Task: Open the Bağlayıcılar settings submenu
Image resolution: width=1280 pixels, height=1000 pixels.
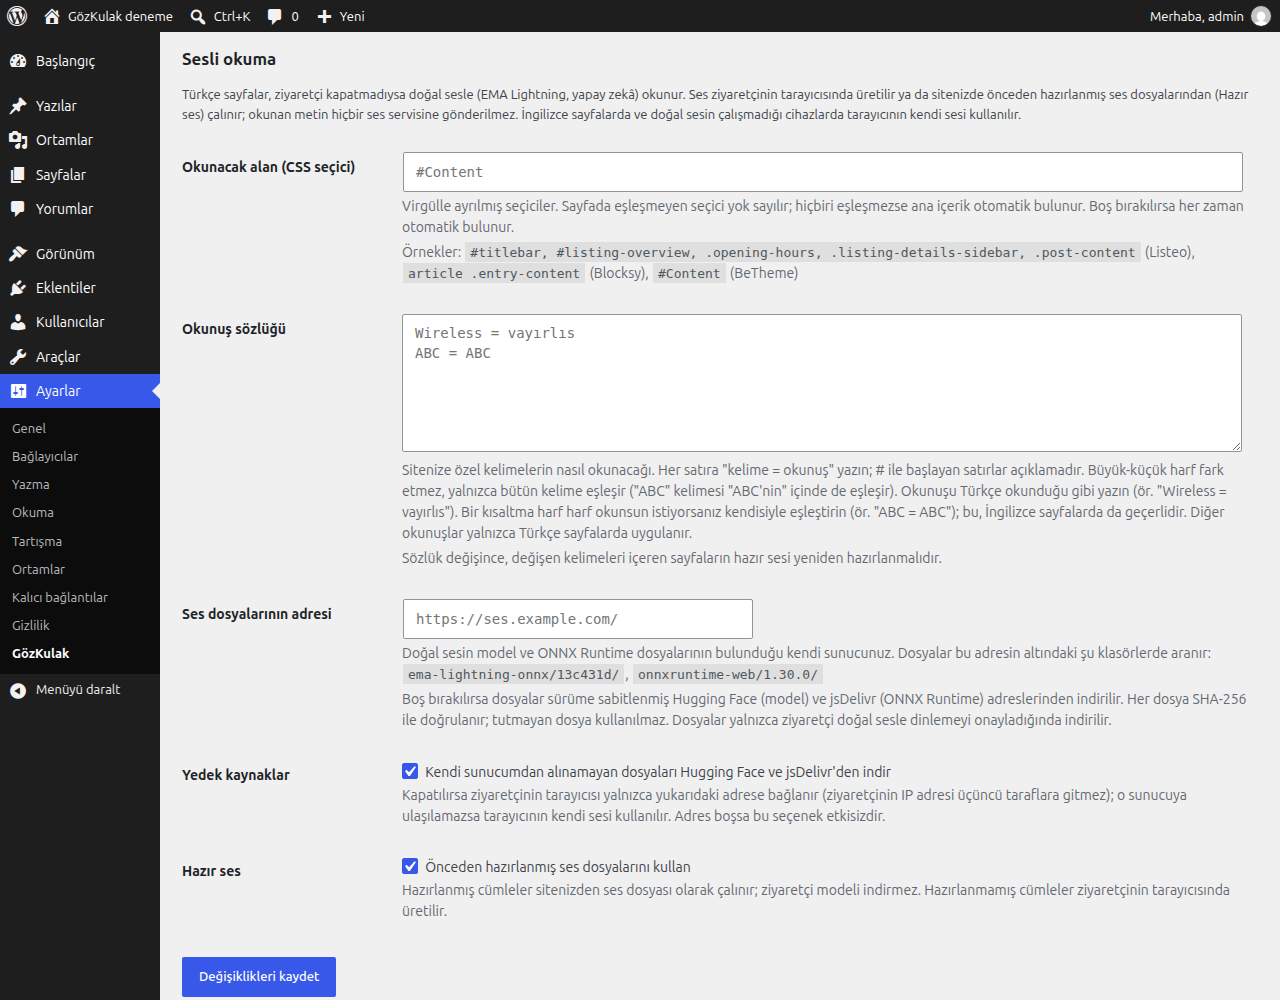Action: tap(45, 456)
